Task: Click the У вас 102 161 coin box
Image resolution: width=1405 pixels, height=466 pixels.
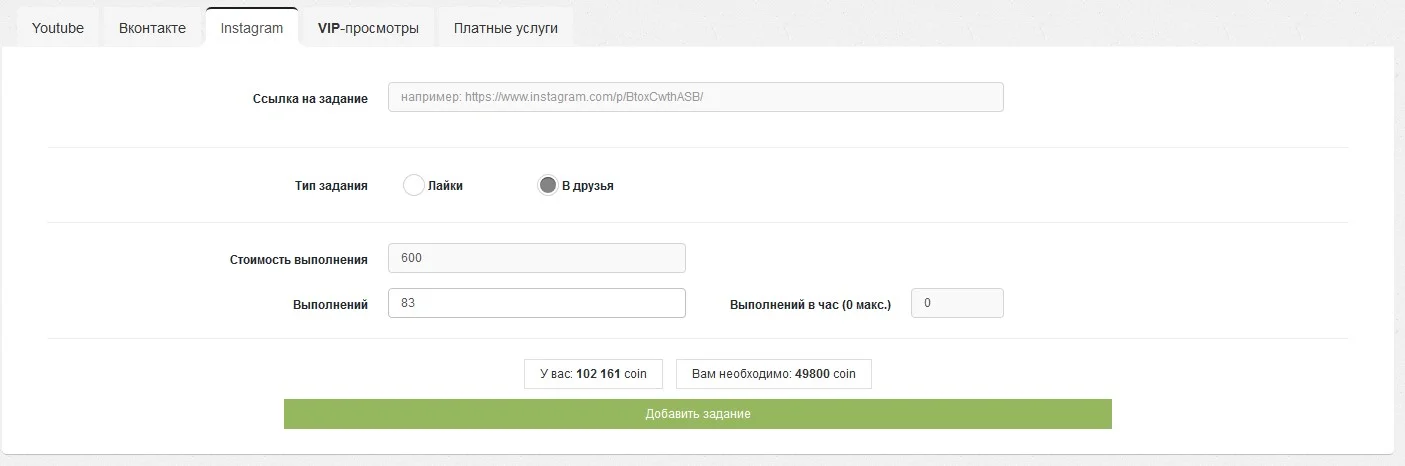Action: 593,374
